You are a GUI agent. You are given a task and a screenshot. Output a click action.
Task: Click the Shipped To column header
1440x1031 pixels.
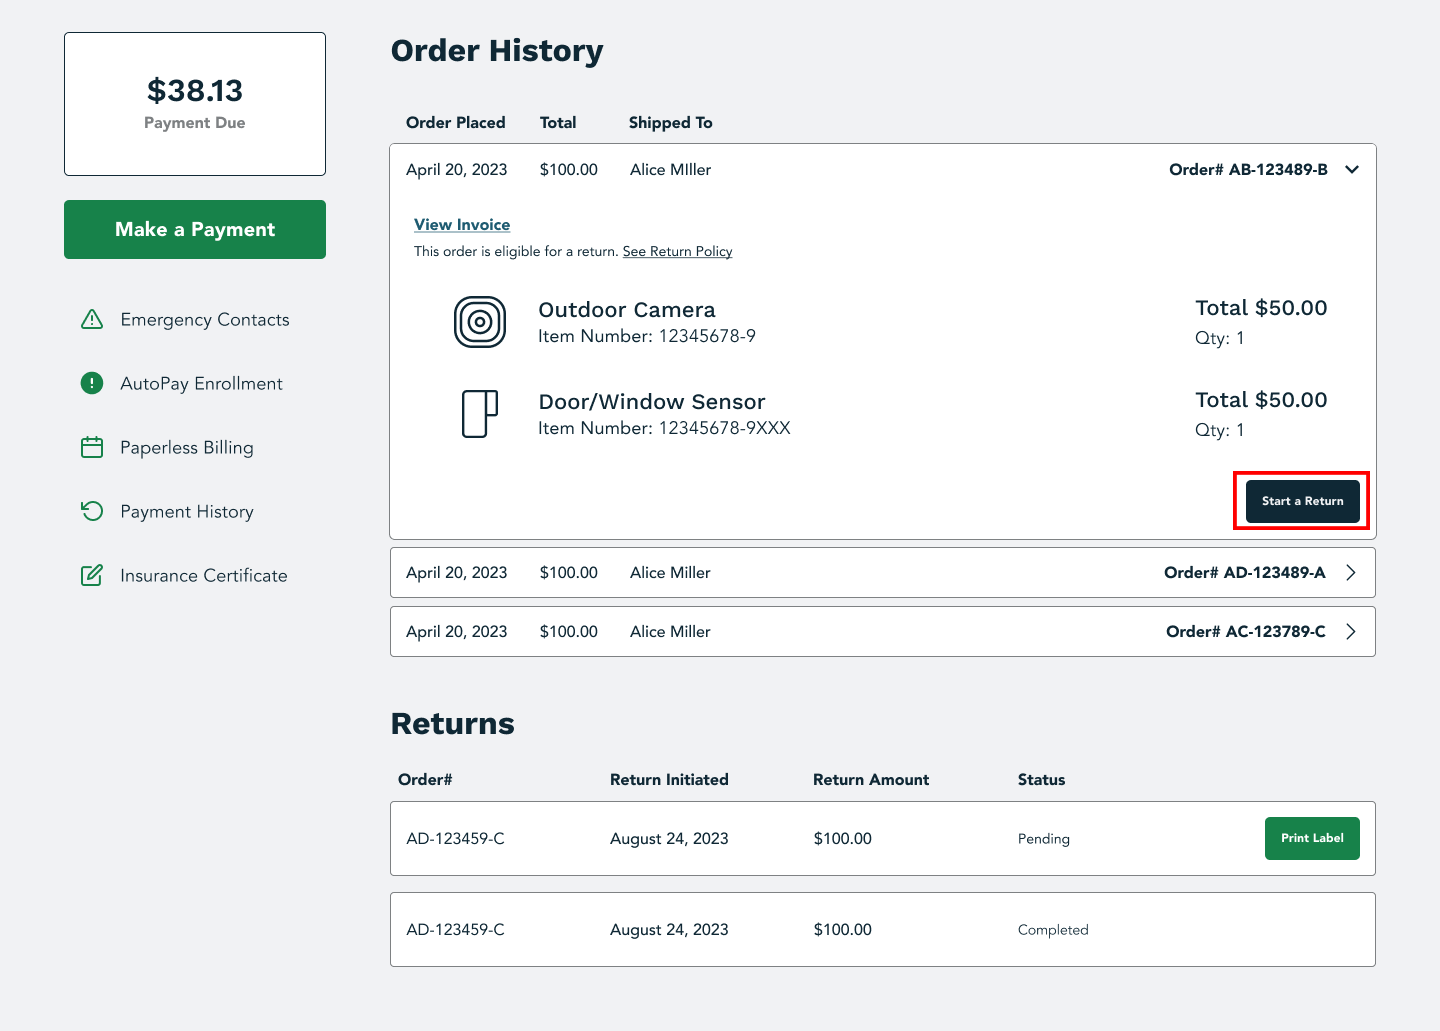click(670, 123)
